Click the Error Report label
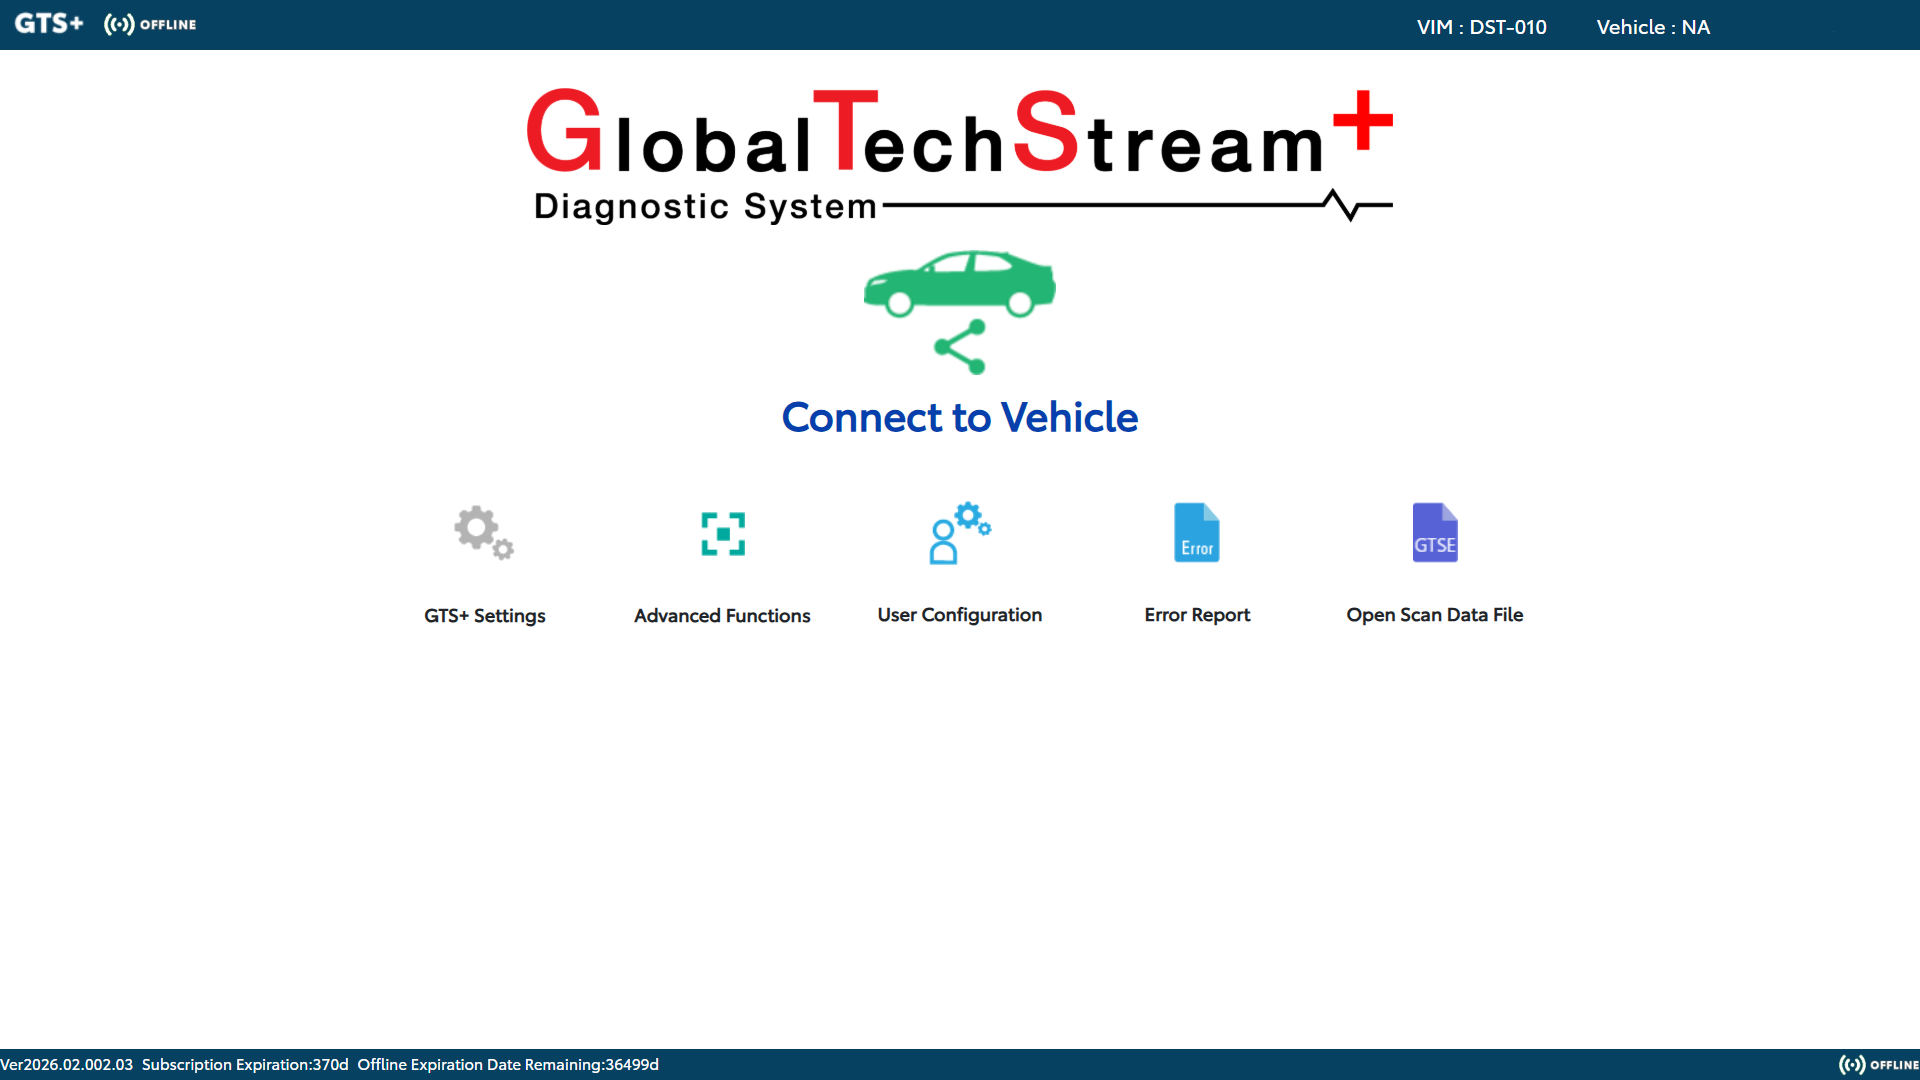The image size is (1920, 1080). coord(1197,615)
